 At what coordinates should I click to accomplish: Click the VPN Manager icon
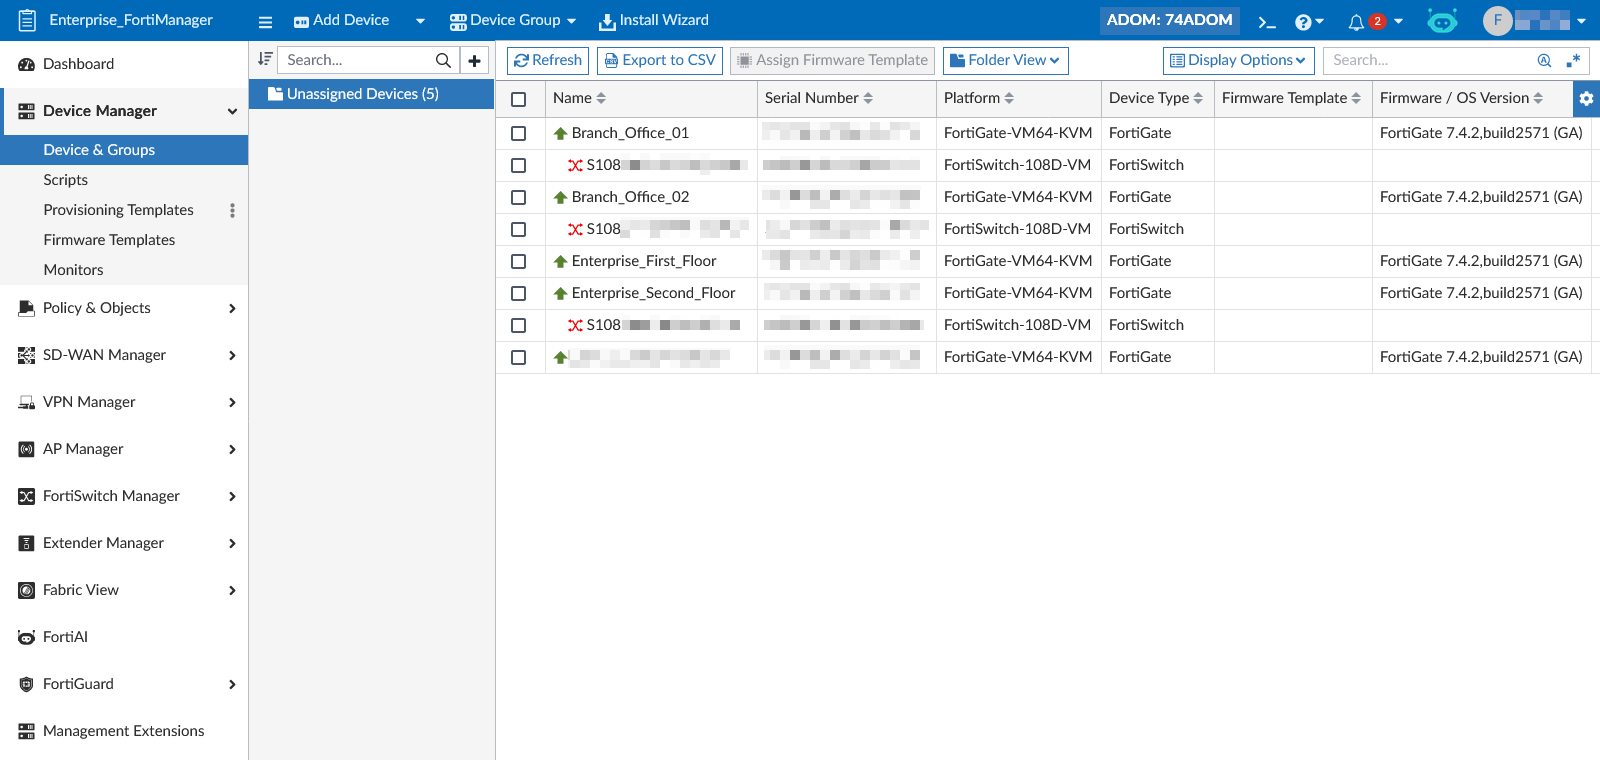point(26,402)
